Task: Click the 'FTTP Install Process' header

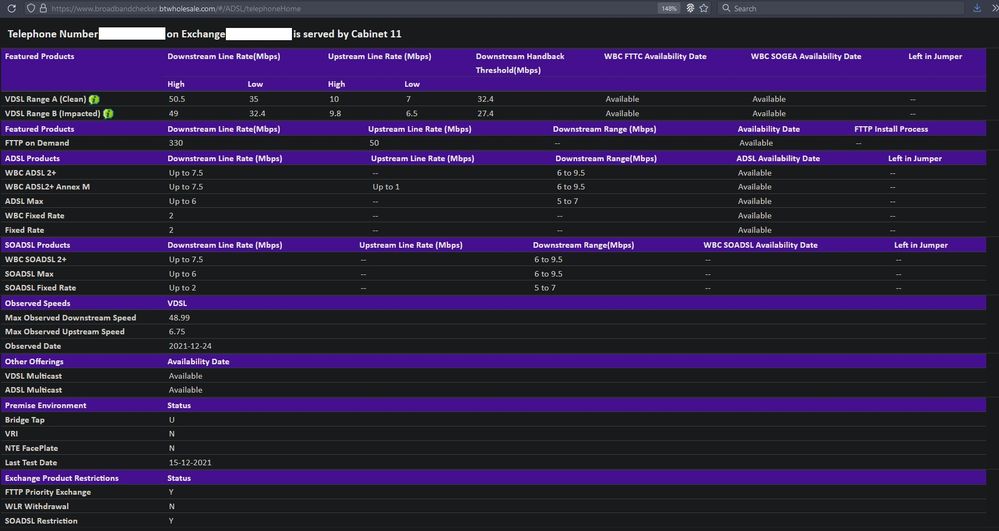Action: click(891, 129)
